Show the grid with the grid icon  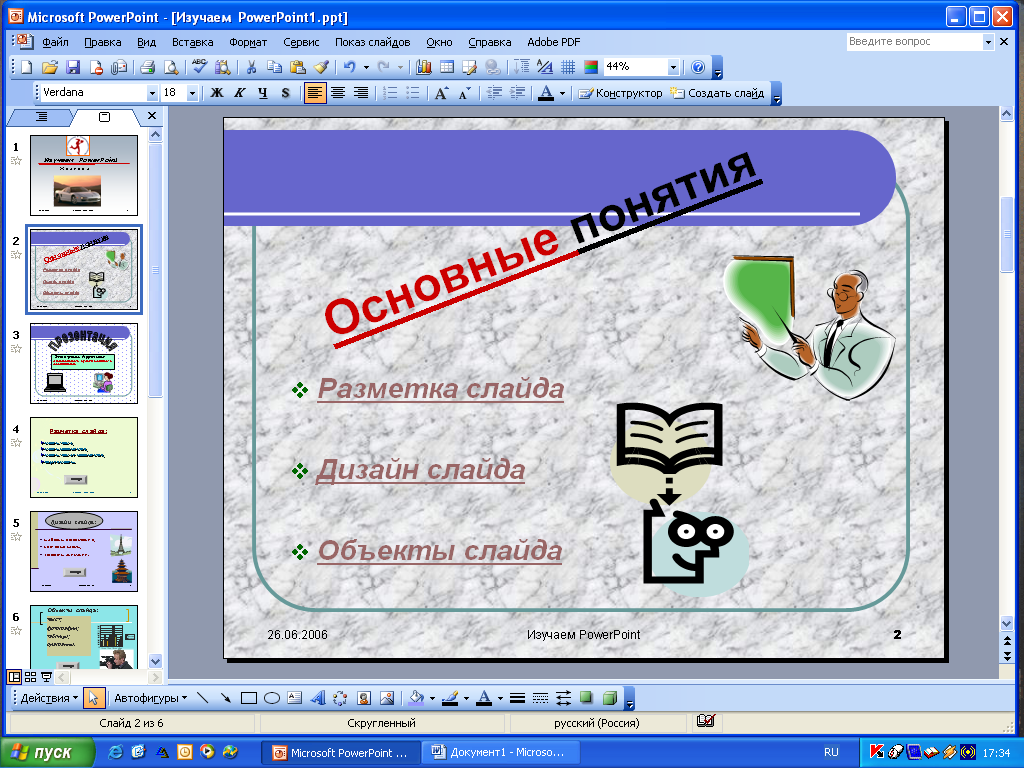[568, 67]
